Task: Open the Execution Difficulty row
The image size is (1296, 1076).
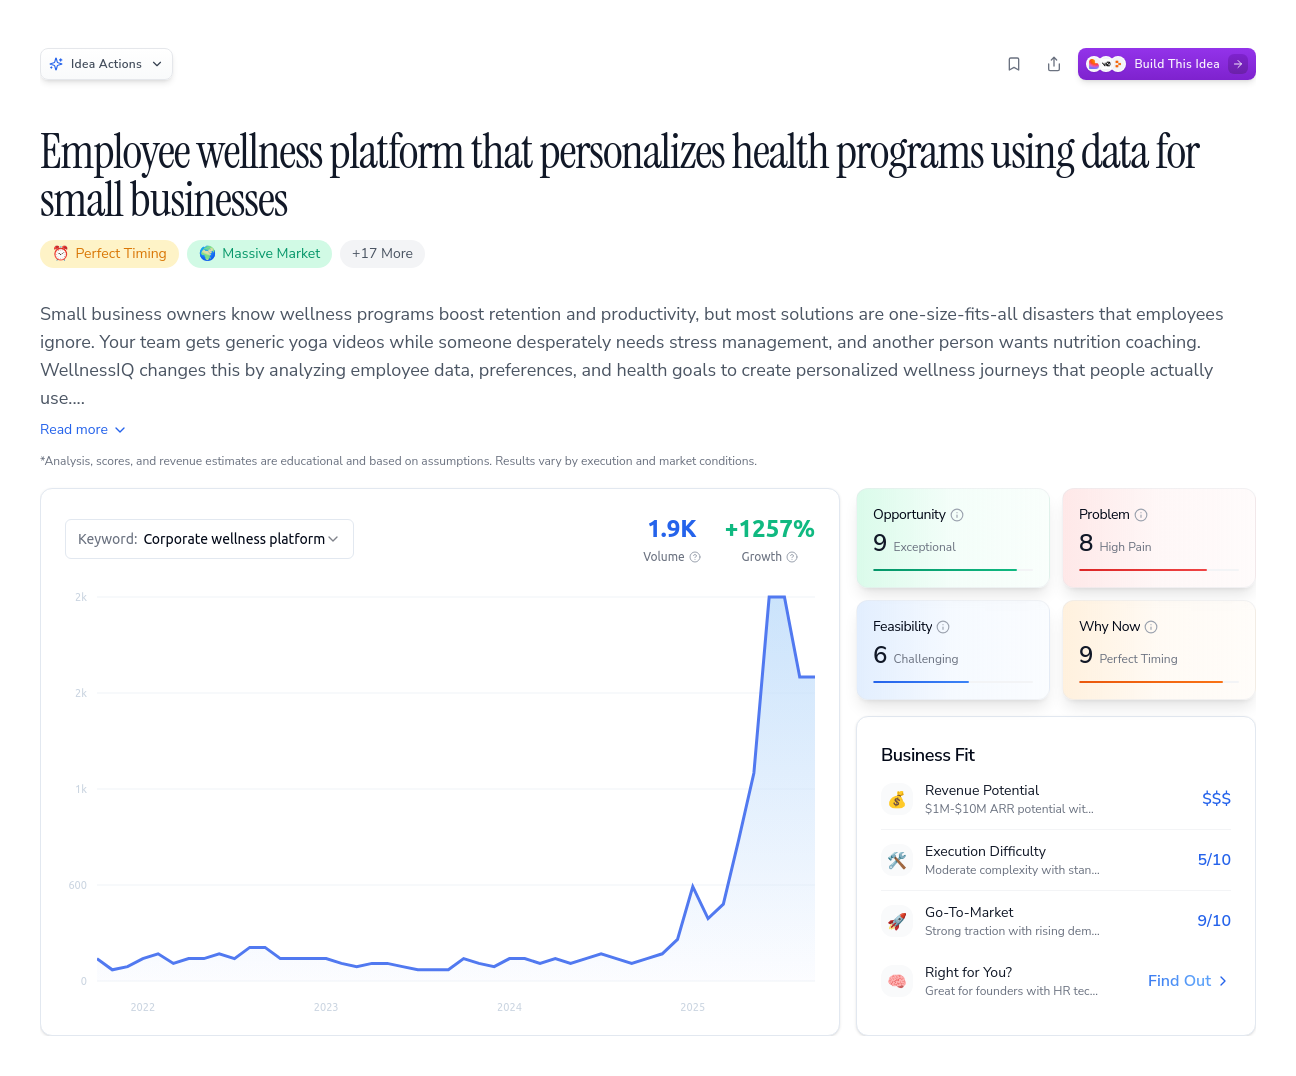Action: click(1055, 860)
